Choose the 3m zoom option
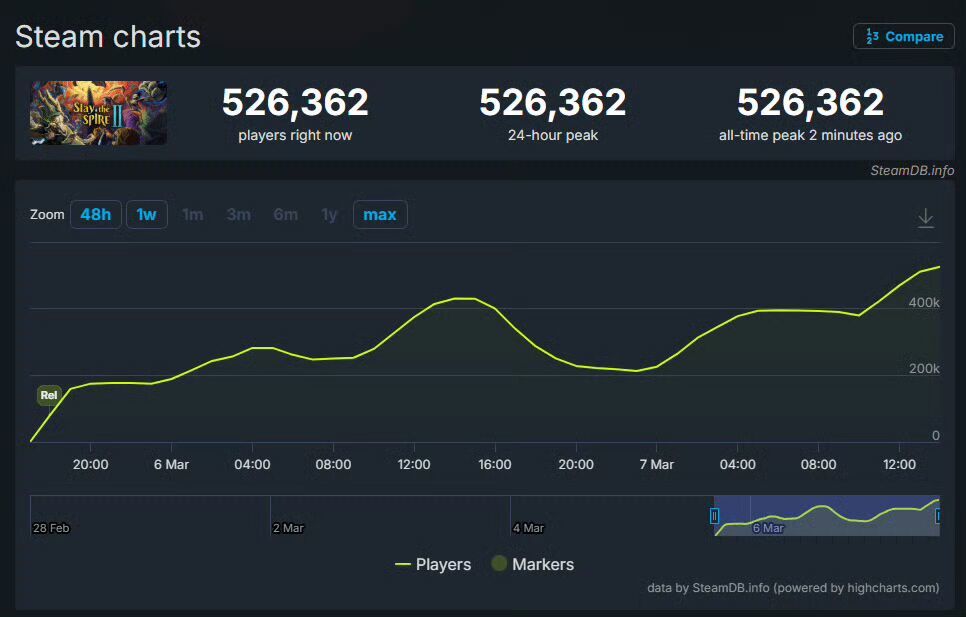Viewport: 966px width, 617px height. coord(238,214)
